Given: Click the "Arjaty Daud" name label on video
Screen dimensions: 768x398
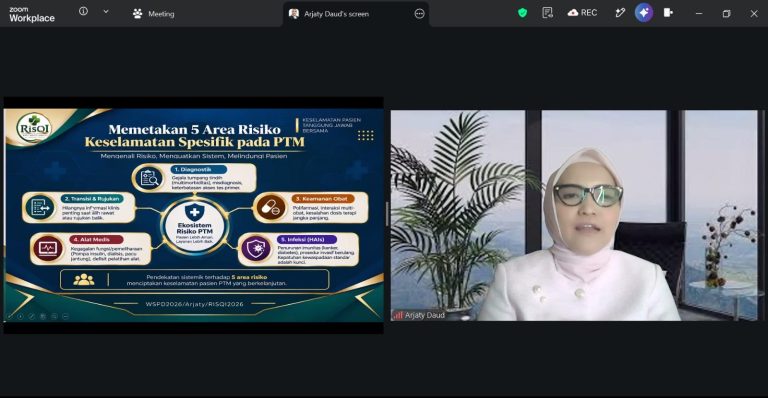Looking at the screenshot, I should coord(425,315).
